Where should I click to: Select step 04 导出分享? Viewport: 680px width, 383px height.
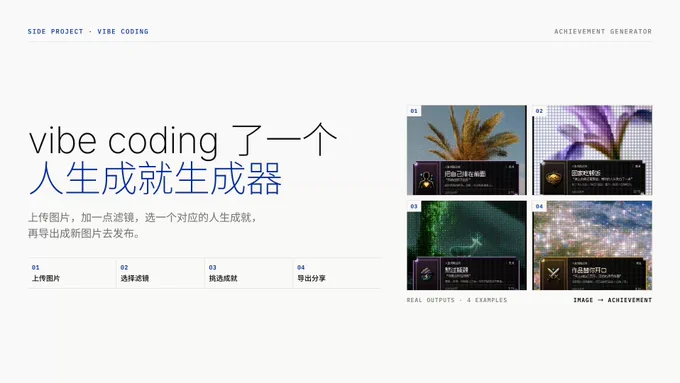click(x=338, y=273)
